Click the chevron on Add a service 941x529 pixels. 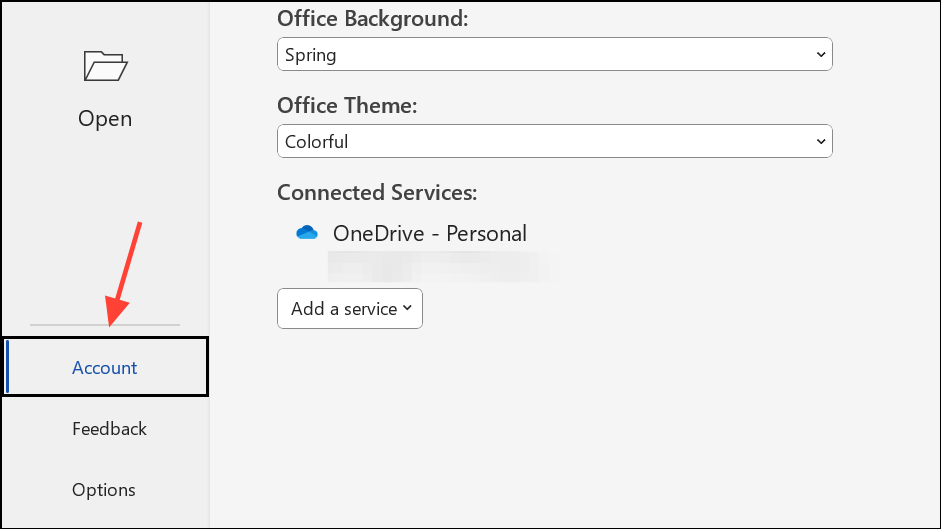pos(407,309)
